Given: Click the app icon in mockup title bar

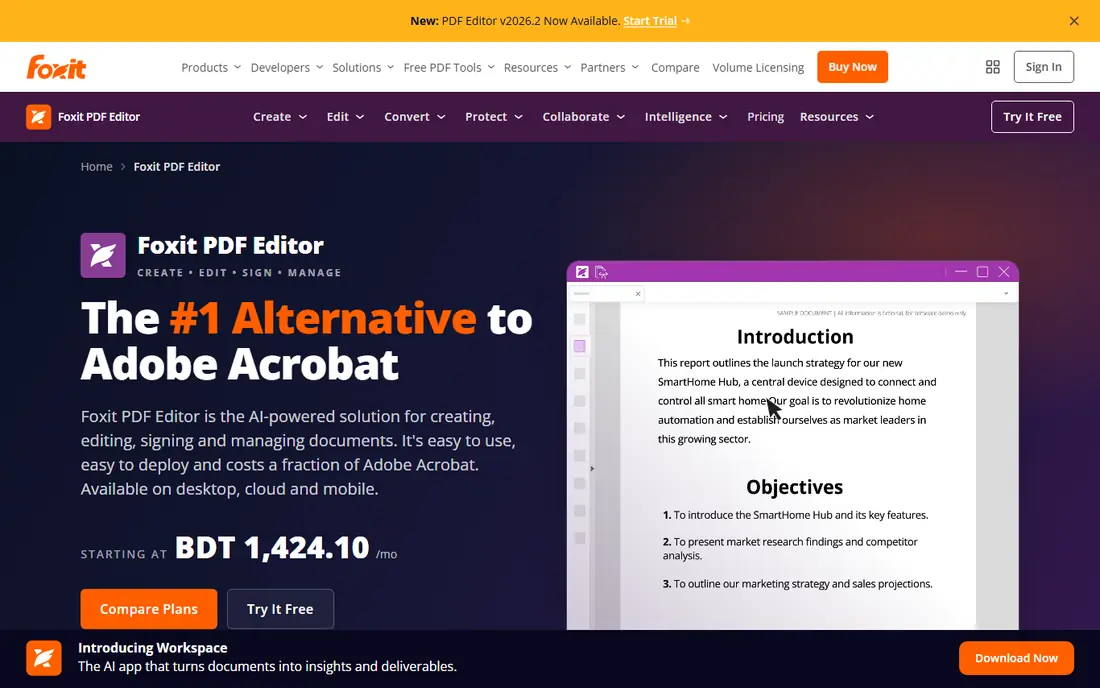Looking at the screenshot, I should click(x=582, y=272).
